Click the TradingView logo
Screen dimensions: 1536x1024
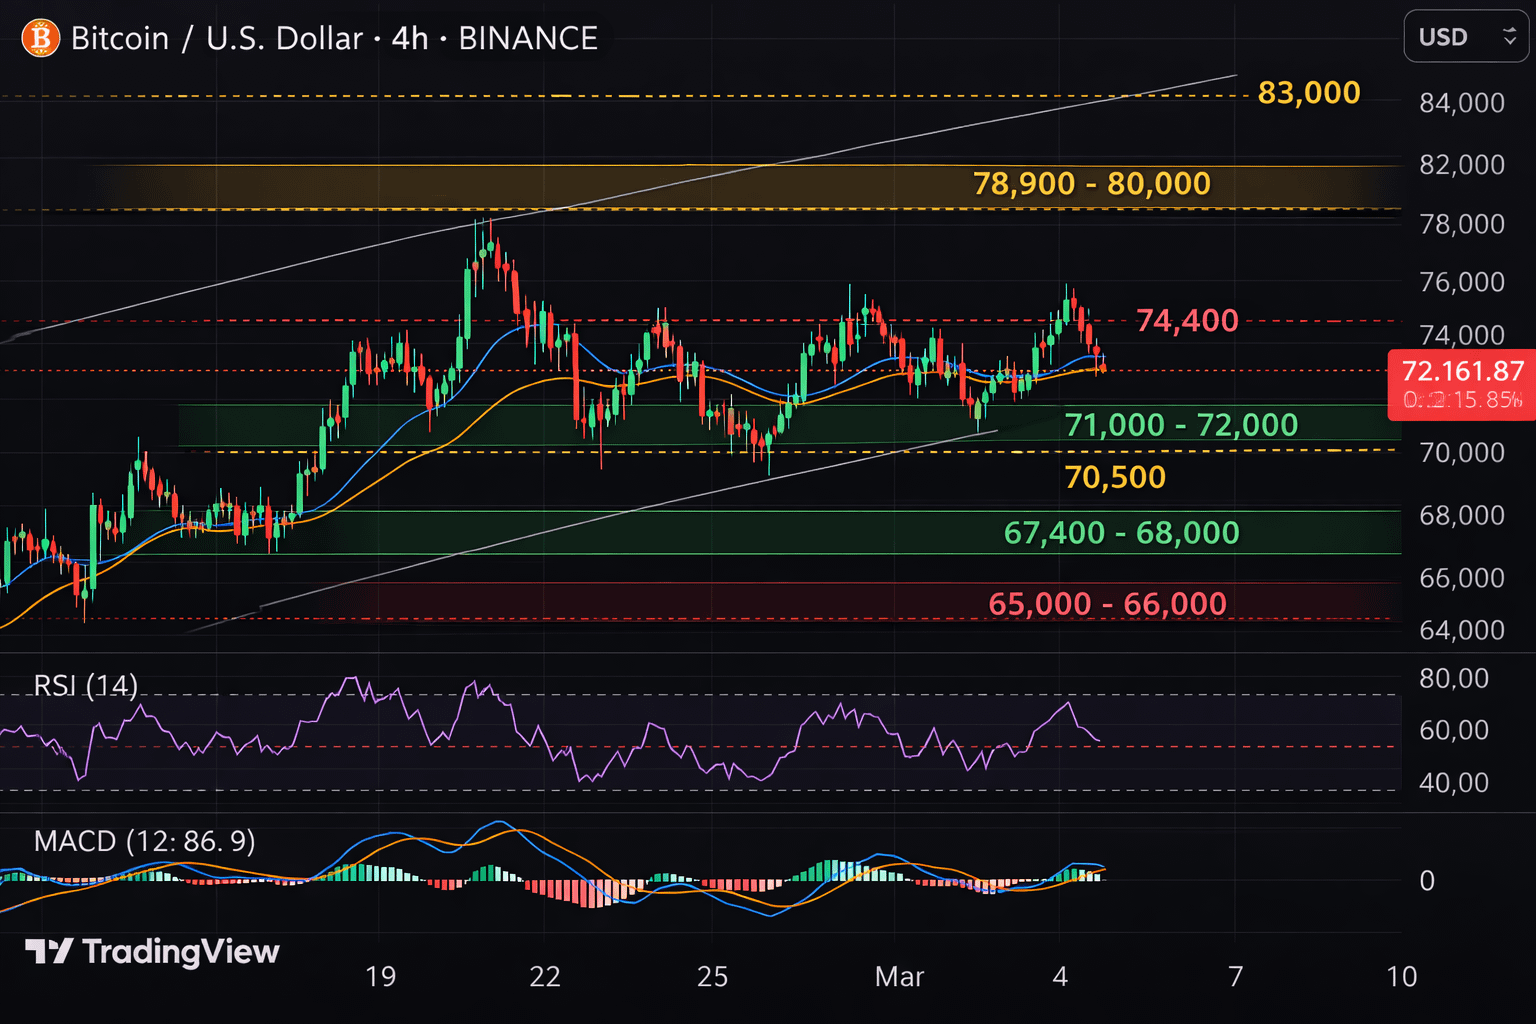click(152, 951)
